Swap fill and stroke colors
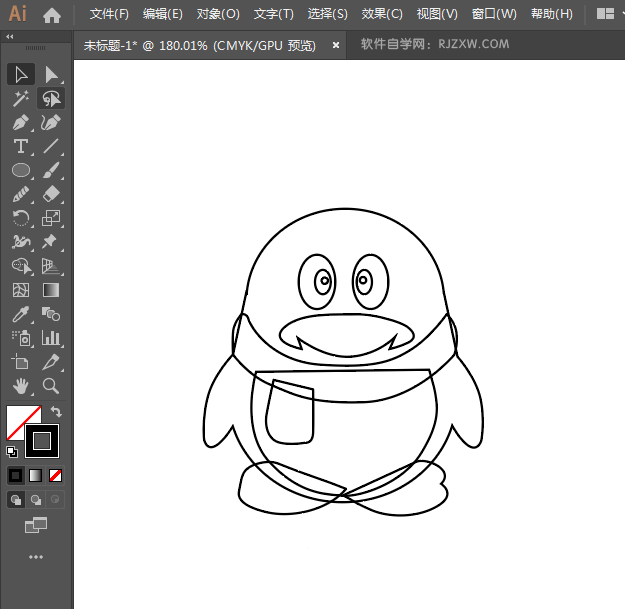The width and height of the screenshot is (625, 609). tap(57, 411)
